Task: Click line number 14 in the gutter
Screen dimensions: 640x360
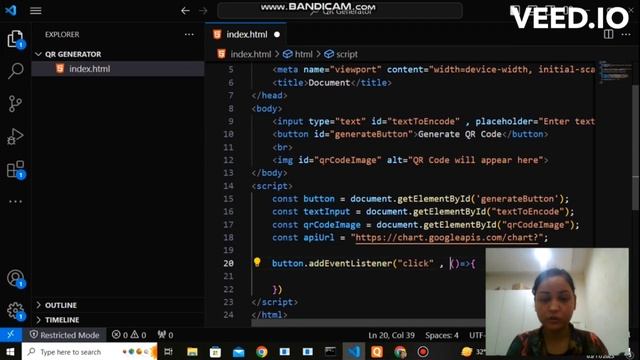Action: click(x=229, y=186)
